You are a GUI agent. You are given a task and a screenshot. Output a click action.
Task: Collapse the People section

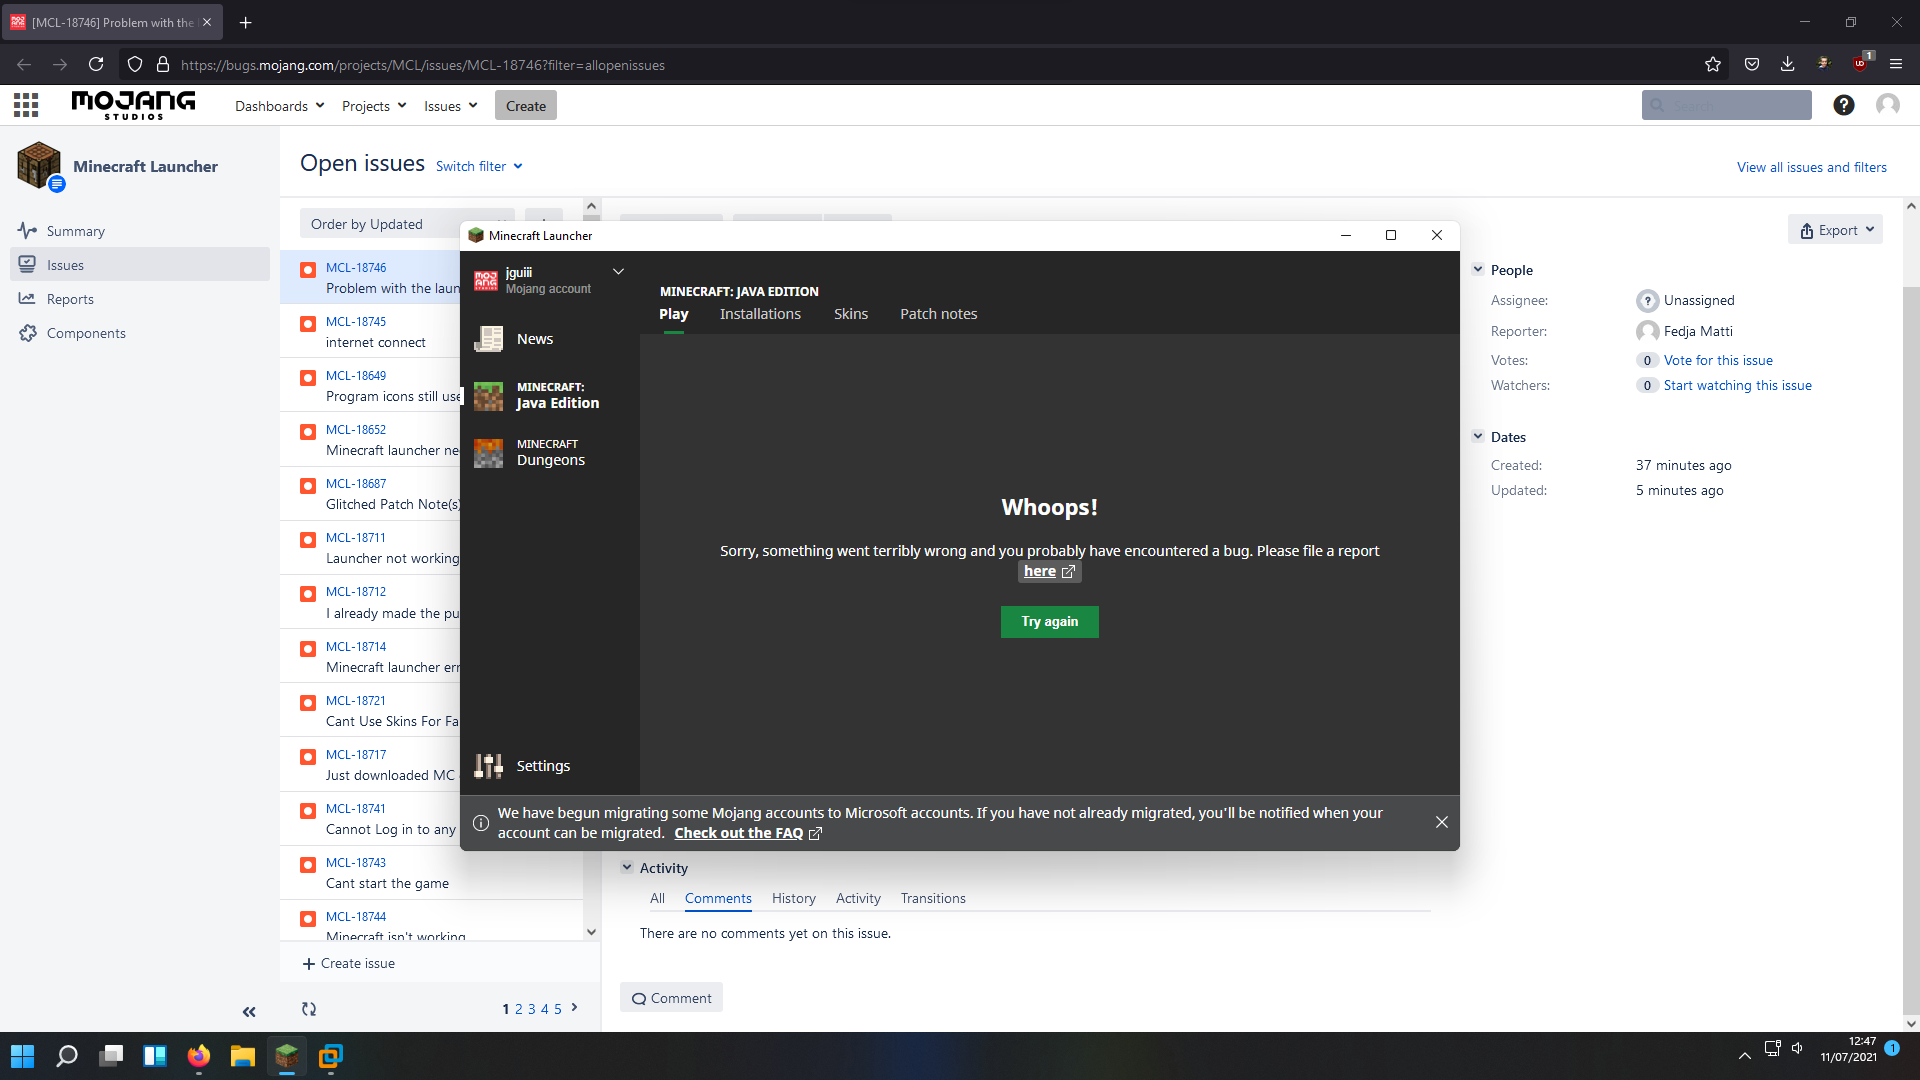[1478, 270]
